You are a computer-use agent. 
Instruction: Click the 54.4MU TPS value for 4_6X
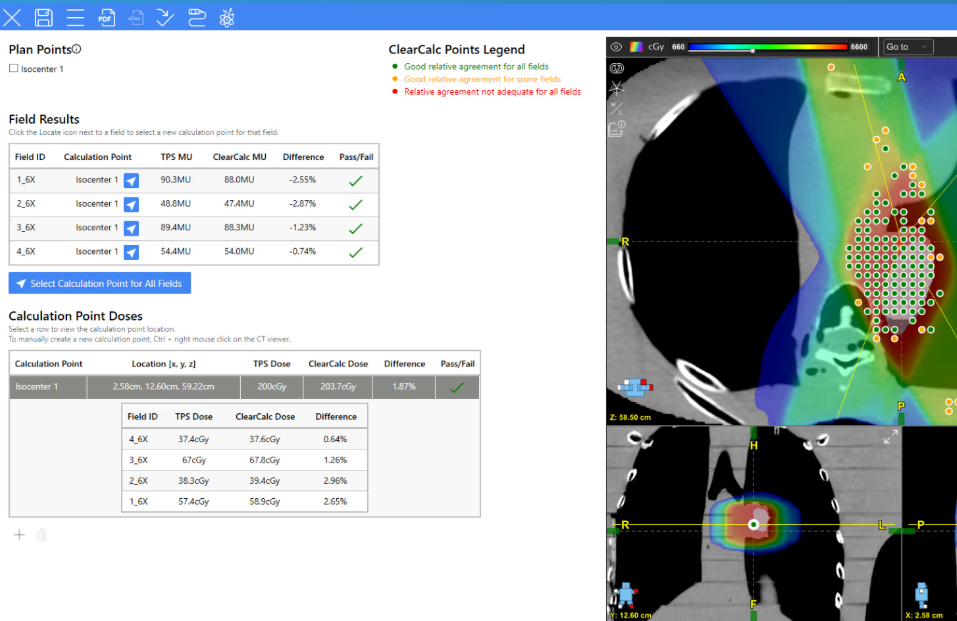(x=176, y=252)
